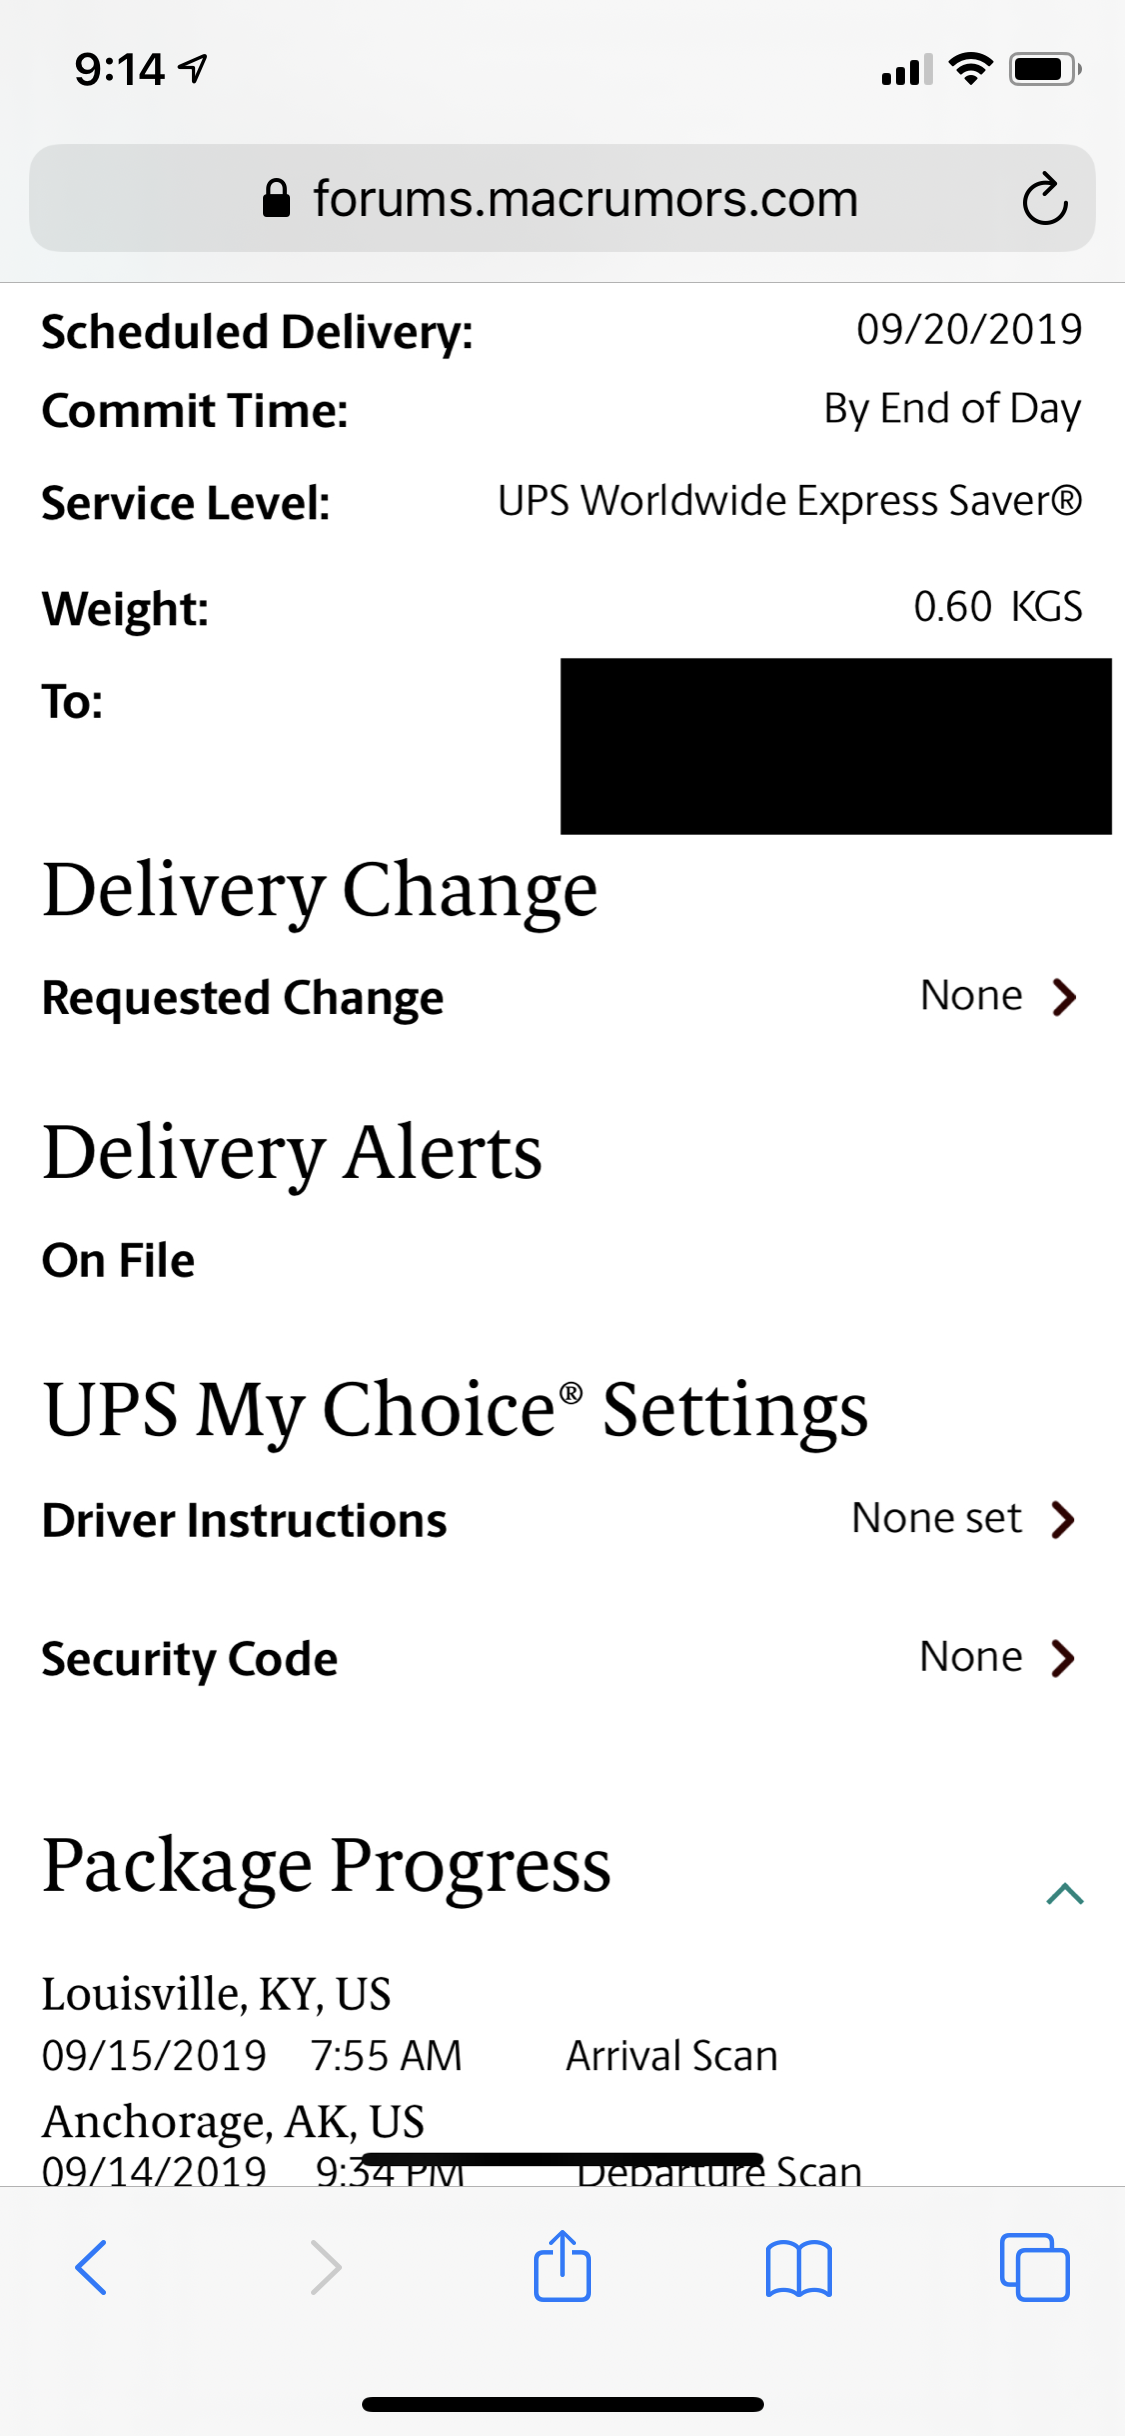The height and width of the screenshot is (2436, 1125).
Task: Open the Share sheet icon
Action: [562, 2265]
